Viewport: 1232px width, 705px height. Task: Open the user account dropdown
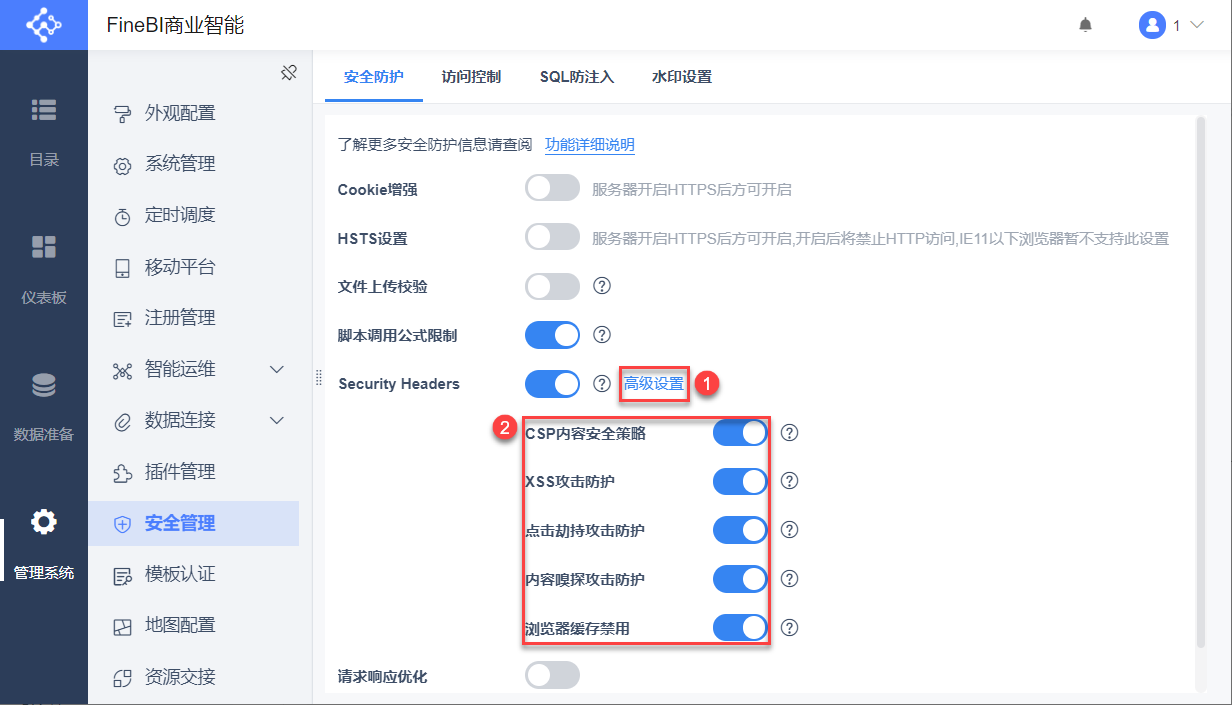pyautogui.click(x=1171, y=25)
